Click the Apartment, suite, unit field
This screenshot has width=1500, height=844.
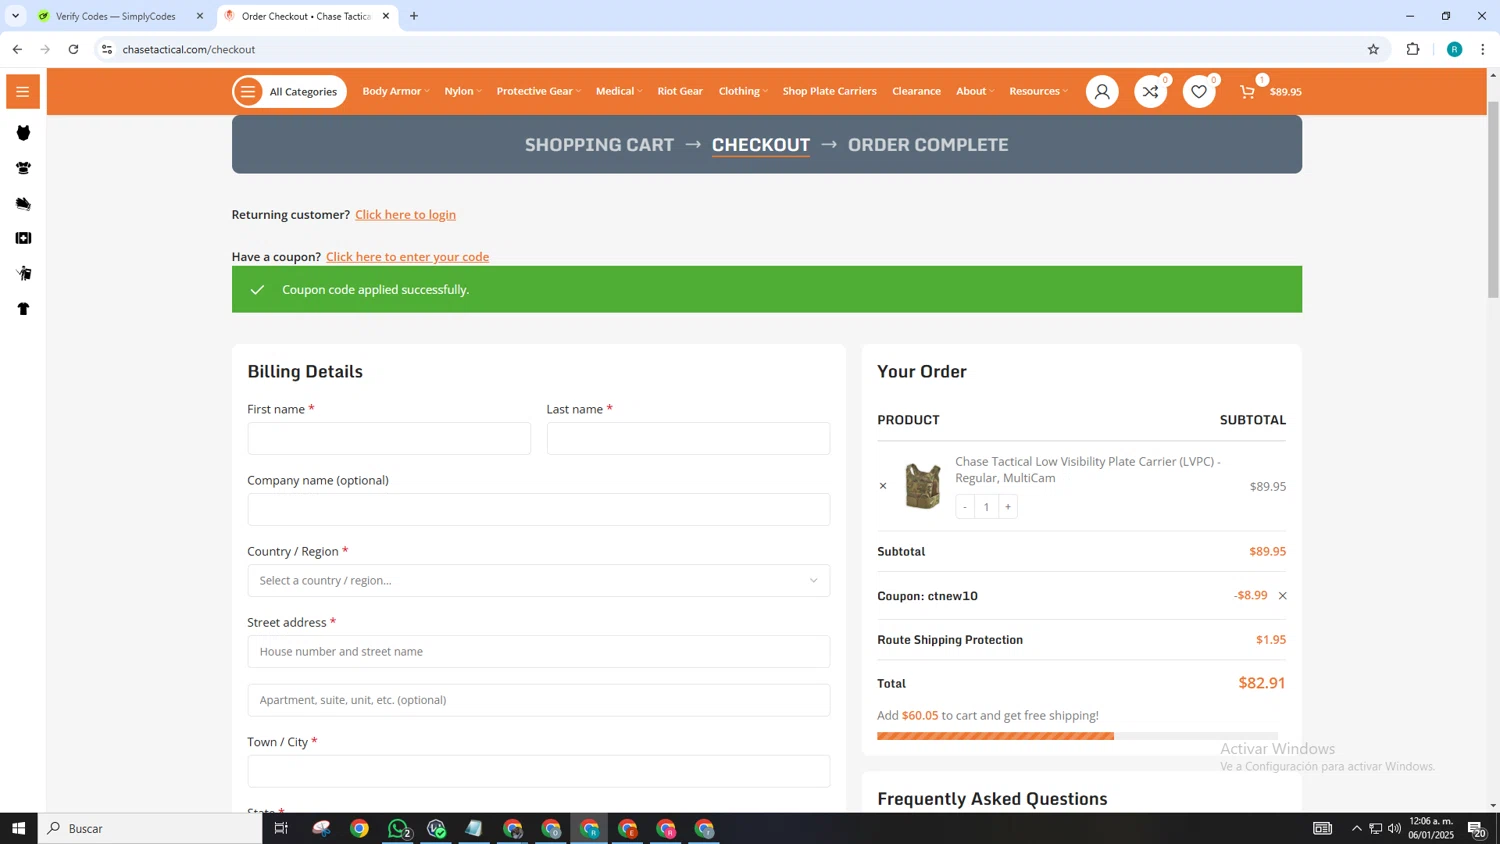click(x=538, y=700)
